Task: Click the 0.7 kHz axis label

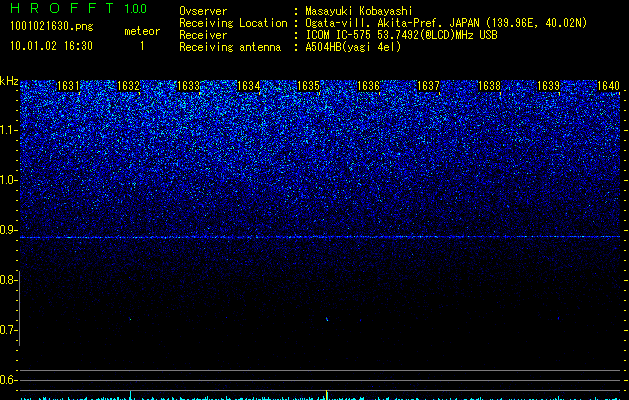Action: [9, 330]
